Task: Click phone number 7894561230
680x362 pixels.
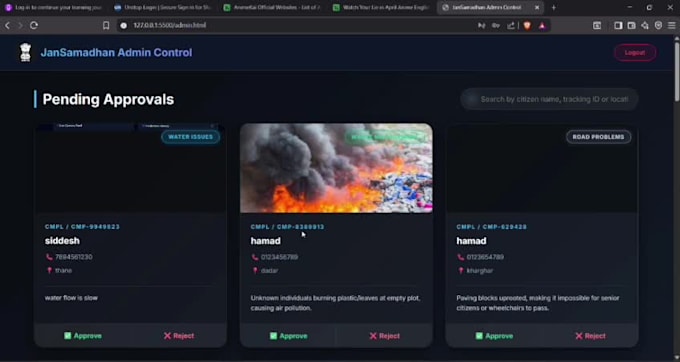Action: coord(74,257)
